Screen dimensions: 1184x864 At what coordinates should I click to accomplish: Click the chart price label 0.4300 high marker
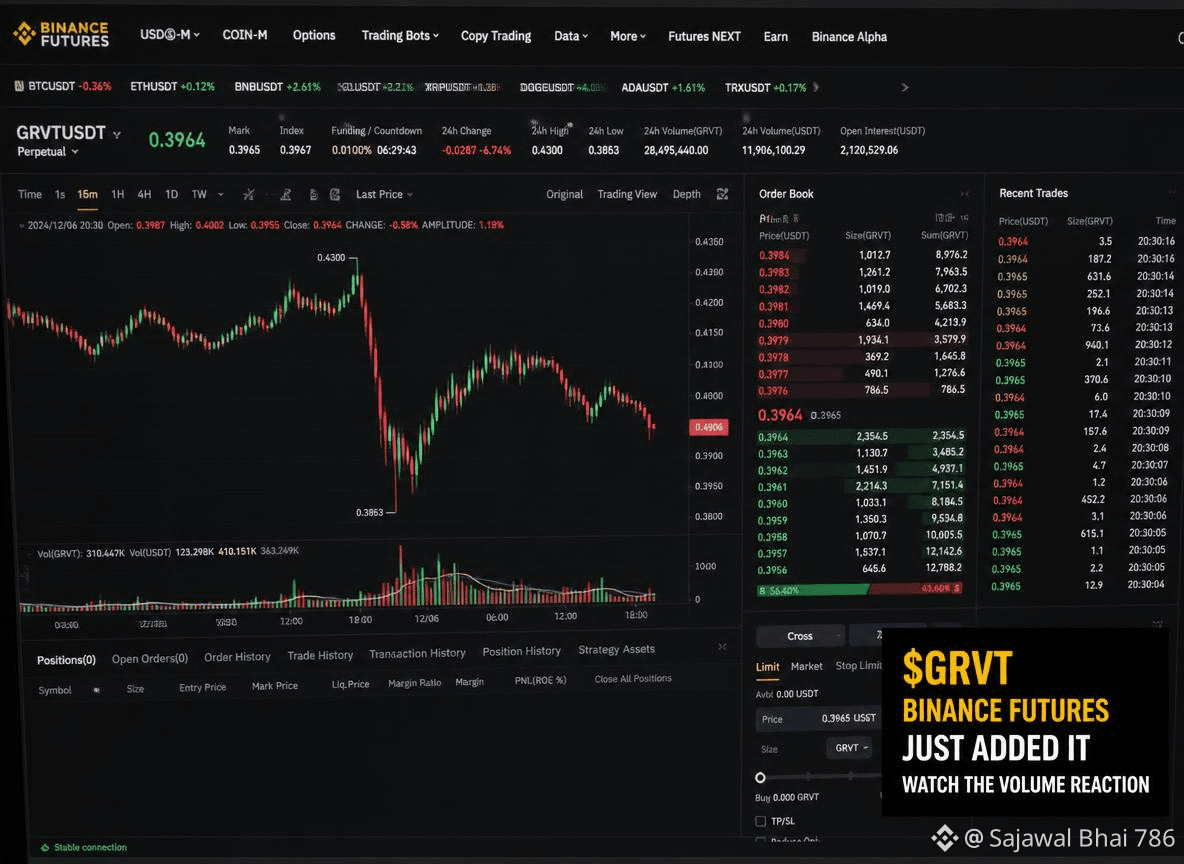click(x=331, y=258)
